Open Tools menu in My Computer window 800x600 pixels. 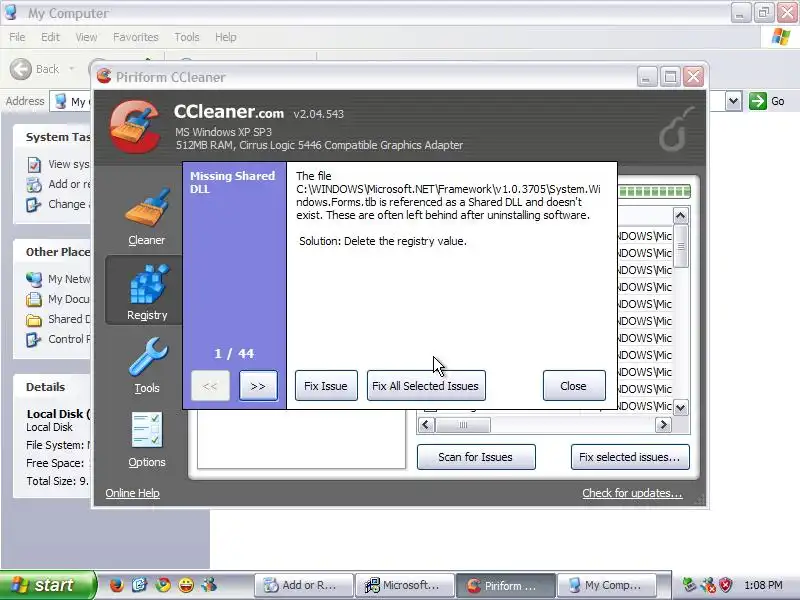tap(187, 37)
